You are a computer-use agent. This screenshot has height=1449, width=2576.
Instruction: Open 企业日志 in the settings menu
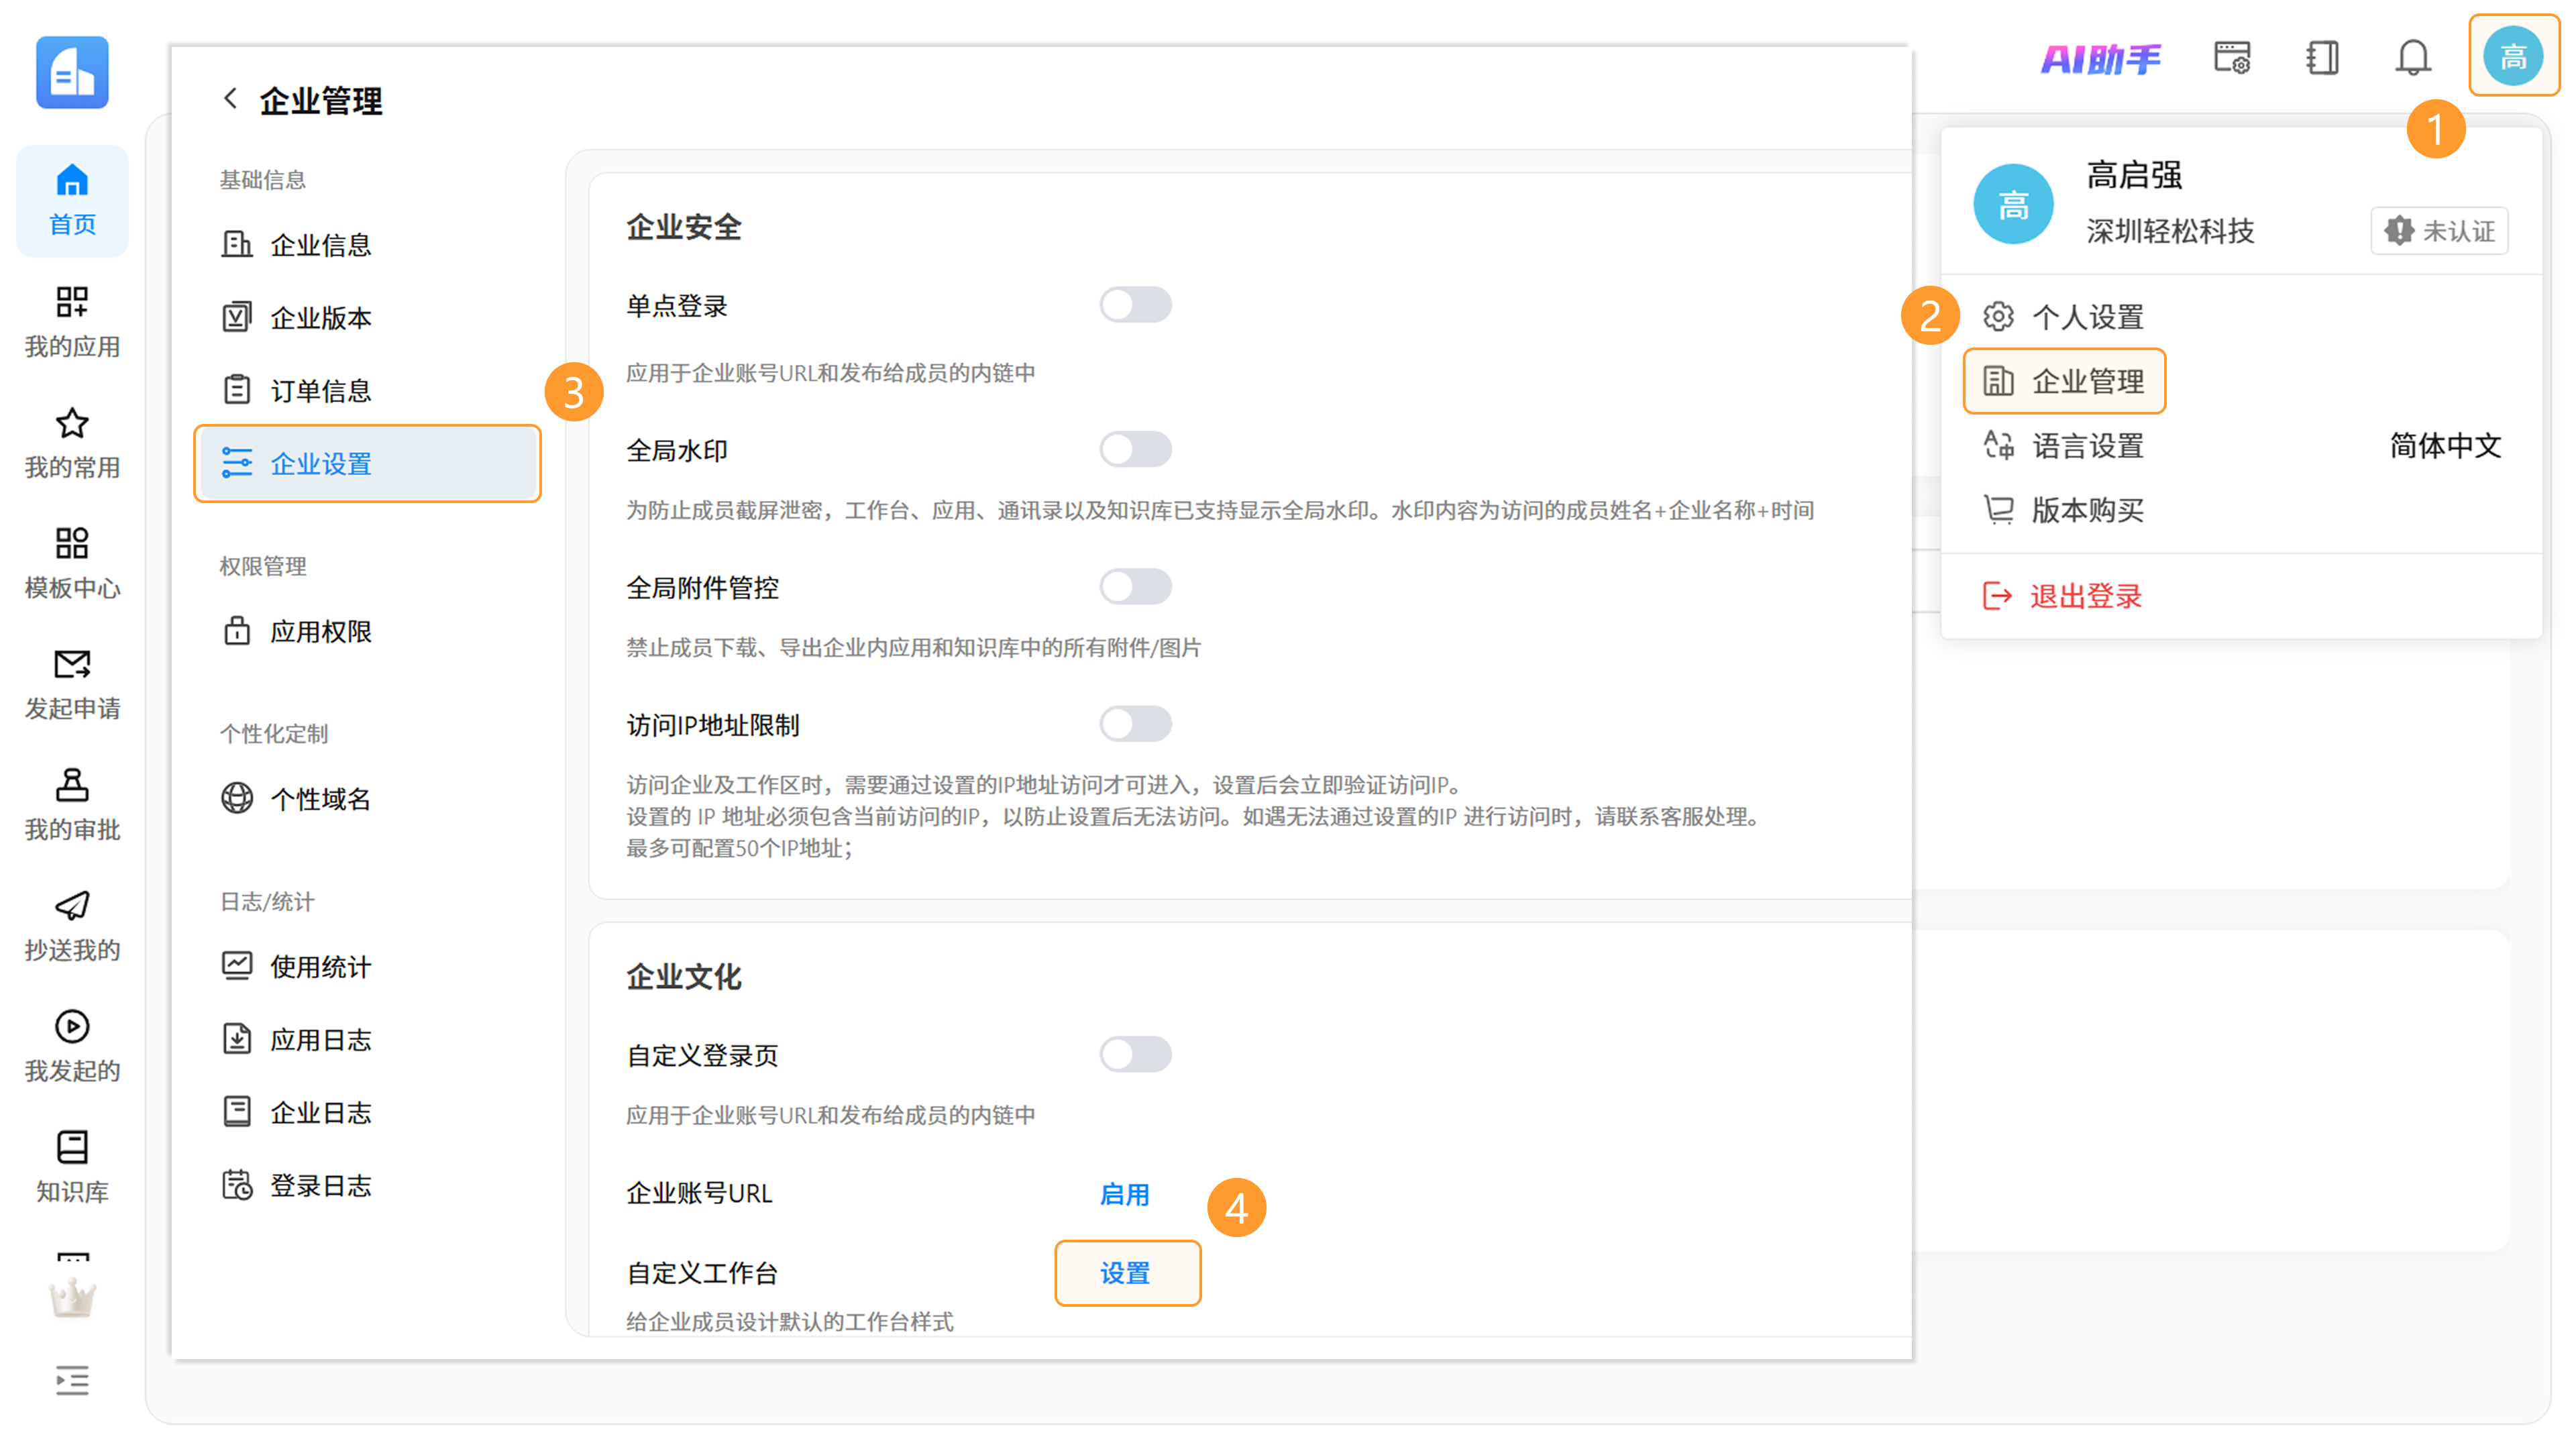point(368,1113)
